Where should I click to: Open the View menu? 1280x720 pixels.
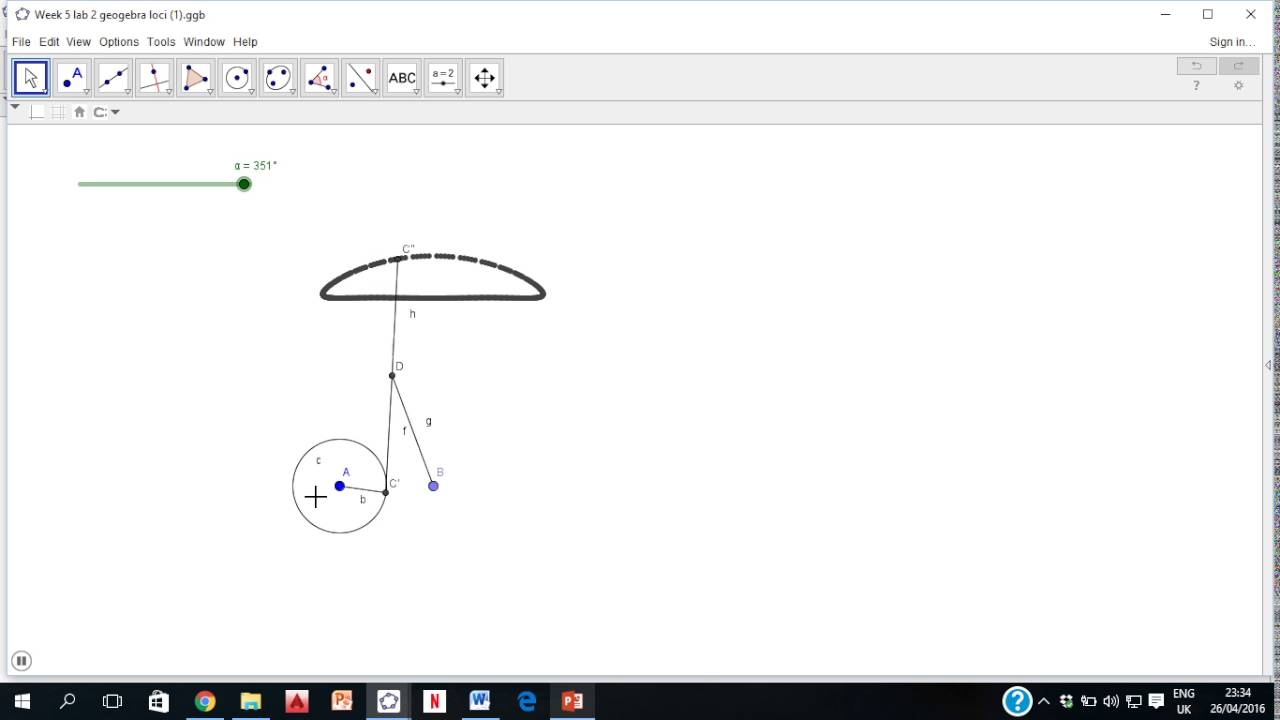click(78, 42)
